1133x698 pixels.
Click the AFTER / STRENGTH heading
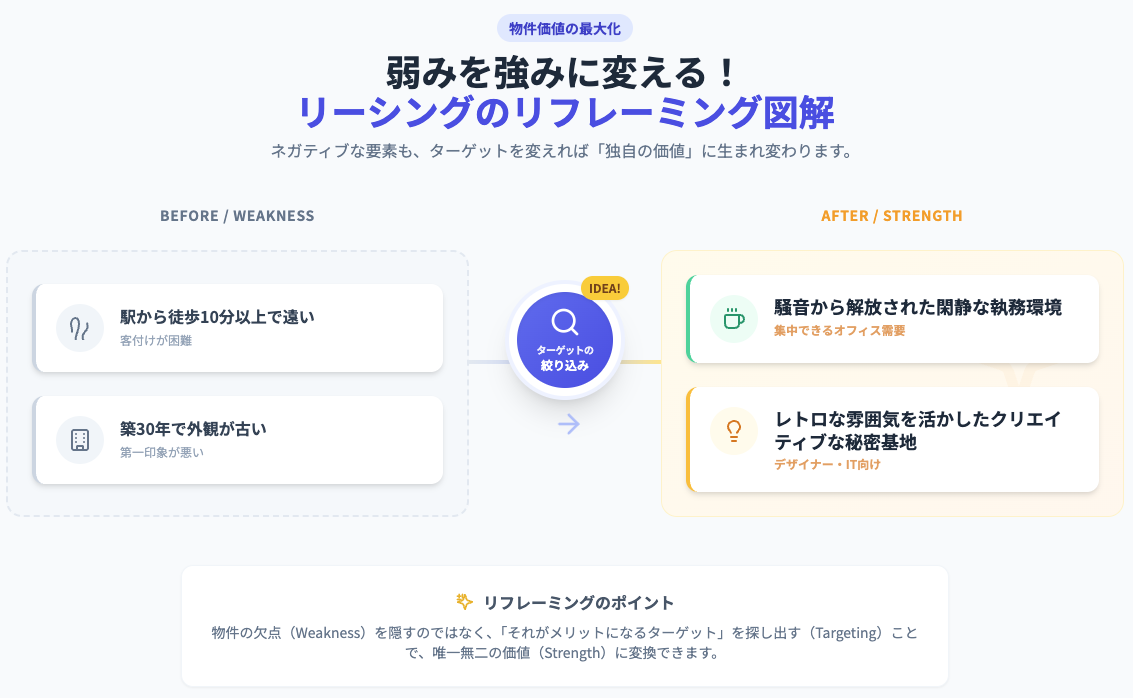[x=892, y=216]
